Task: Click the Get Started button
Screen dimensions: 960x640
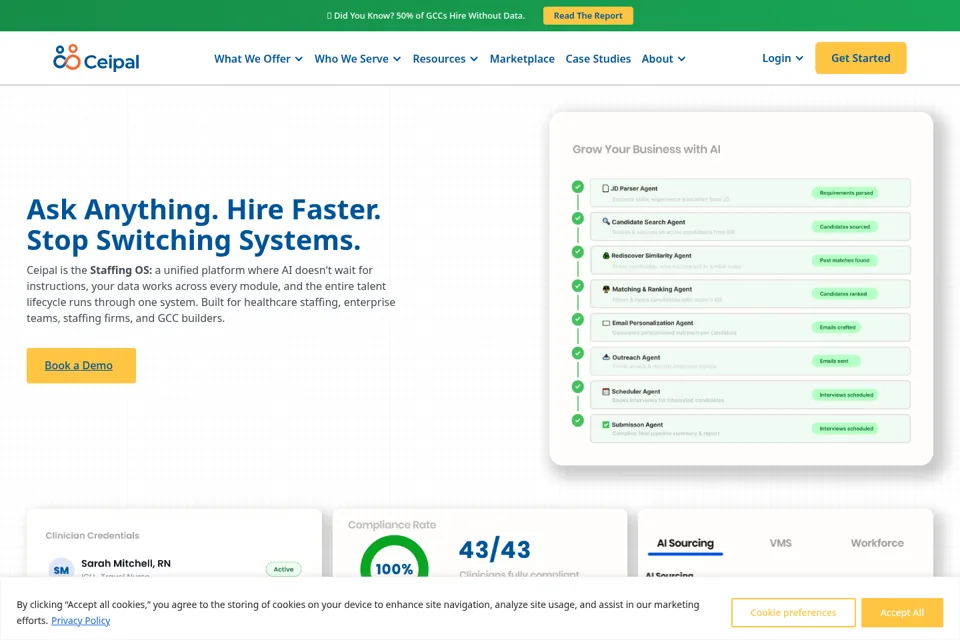Action: [860, 58]
